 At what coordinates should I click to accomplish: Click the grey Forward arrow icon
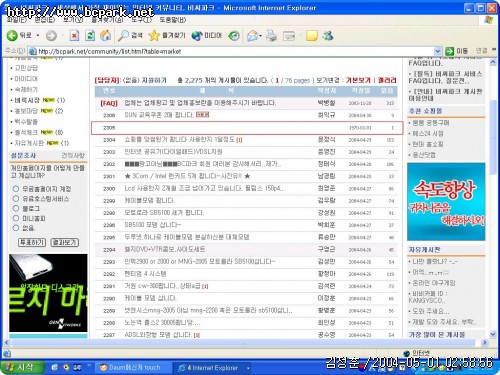point(51,35)
